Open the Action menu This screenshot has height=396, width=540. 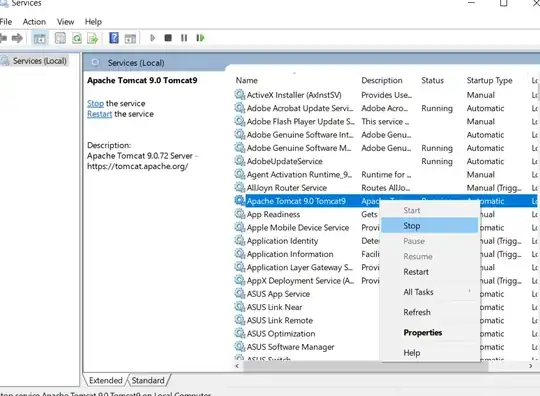click(x=34, y=22)
